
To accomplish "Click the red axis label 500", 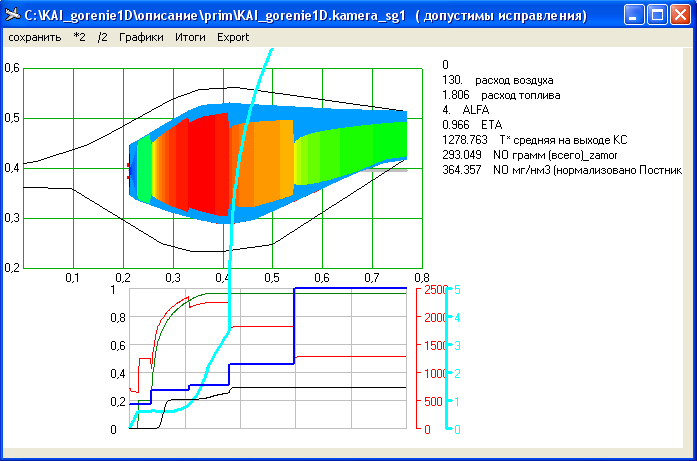I will 433,402.
